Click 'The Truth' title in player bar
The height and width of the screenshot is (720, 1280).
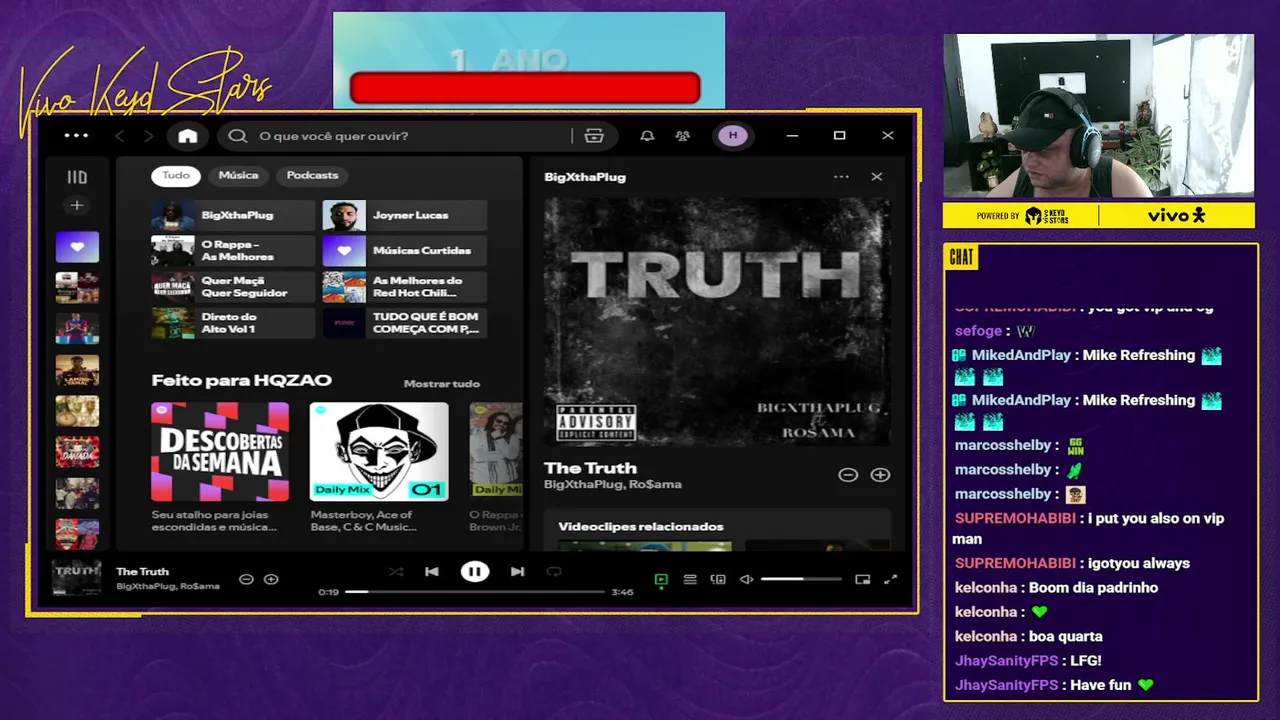[x=142, y=572]
